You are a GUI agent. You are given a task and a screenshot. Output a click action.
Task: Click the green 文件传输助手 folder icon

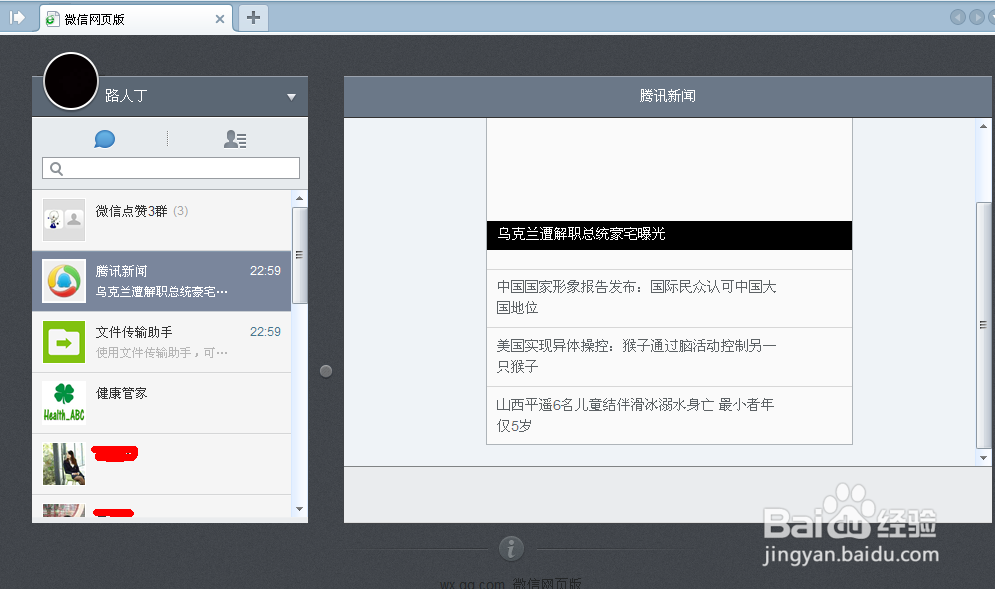(64, 342)
